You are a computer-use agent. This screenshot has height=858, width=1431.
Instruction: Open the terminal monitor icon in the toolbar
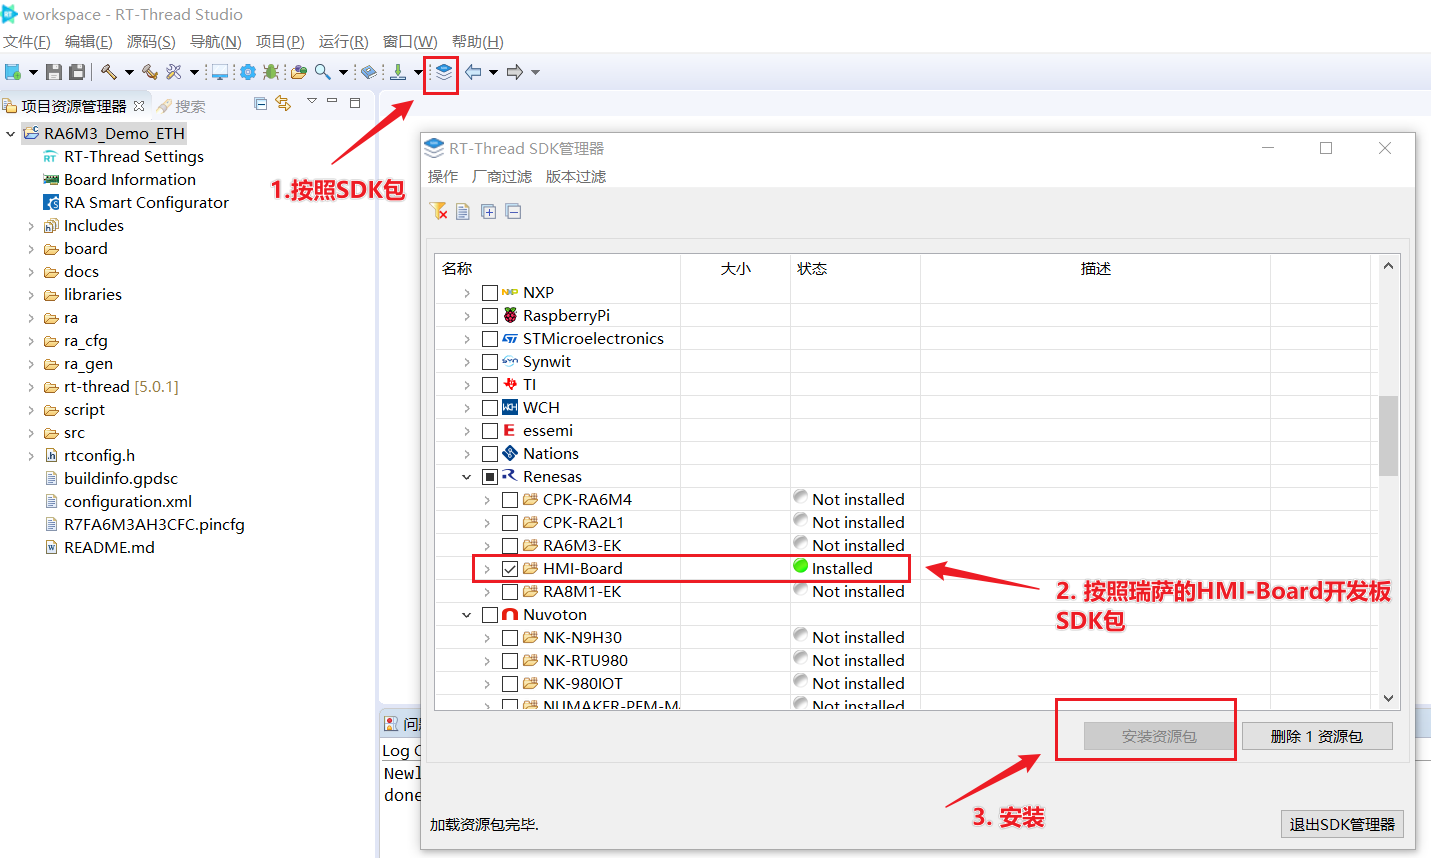pos(220,72)
